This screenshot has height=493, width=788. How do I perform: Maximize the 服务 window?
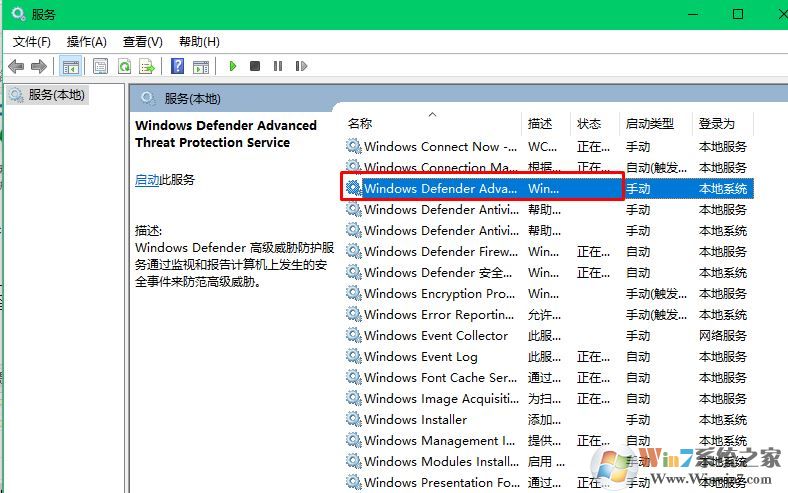[738, 14]
